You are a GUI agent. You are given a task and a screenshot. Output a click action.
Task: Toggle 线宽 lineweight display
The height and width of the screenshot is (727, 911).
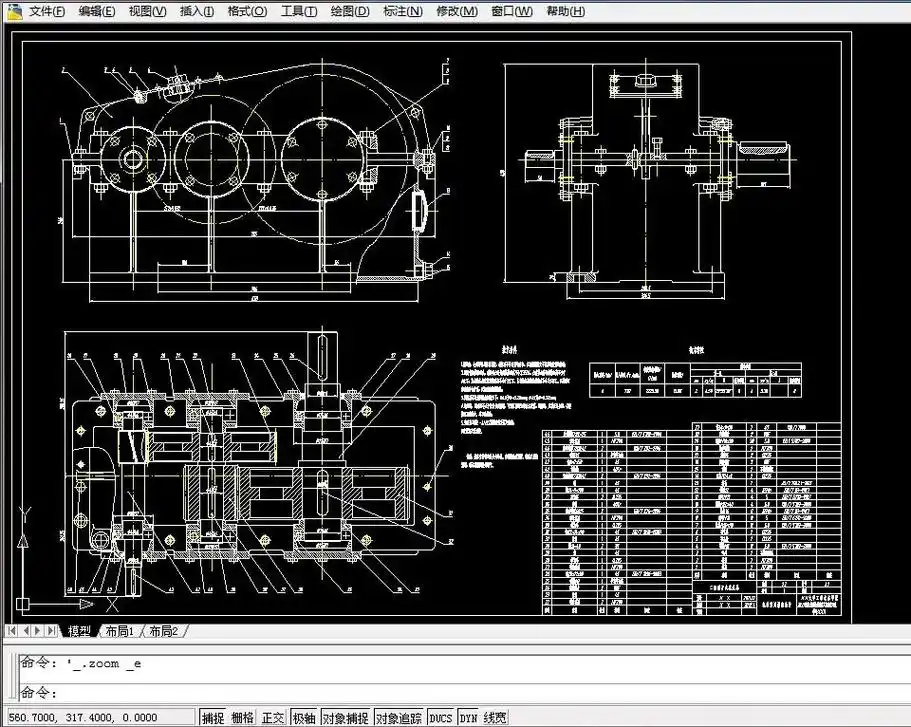pyautogui.click(x=495, y=717)
